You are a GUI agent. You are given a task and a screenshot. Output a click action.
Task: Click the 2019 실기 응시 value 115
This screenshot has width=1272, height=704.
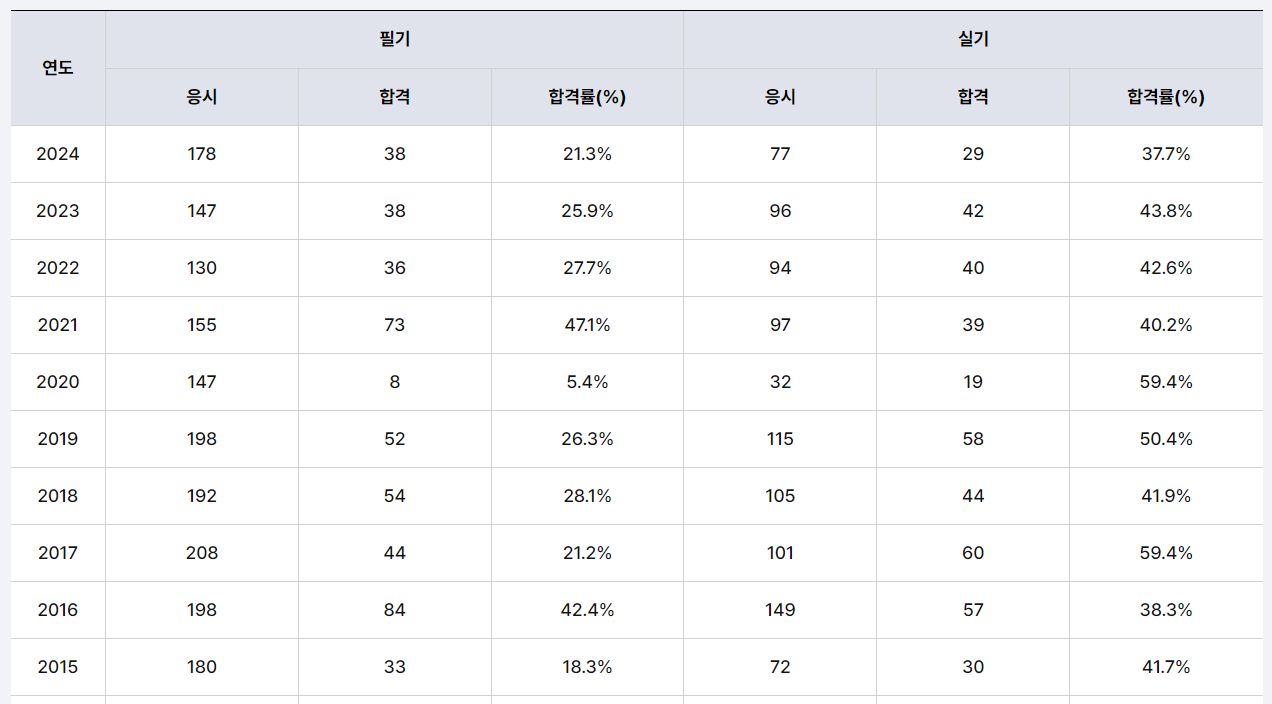(780, 439)
